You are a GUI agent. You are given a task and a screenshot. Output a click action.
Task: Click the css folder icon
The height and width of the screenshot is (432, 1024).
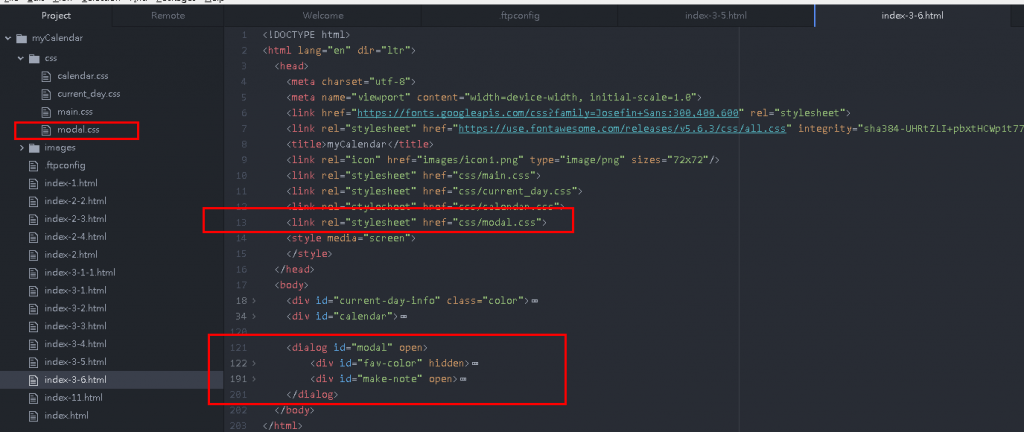point(34,59)
